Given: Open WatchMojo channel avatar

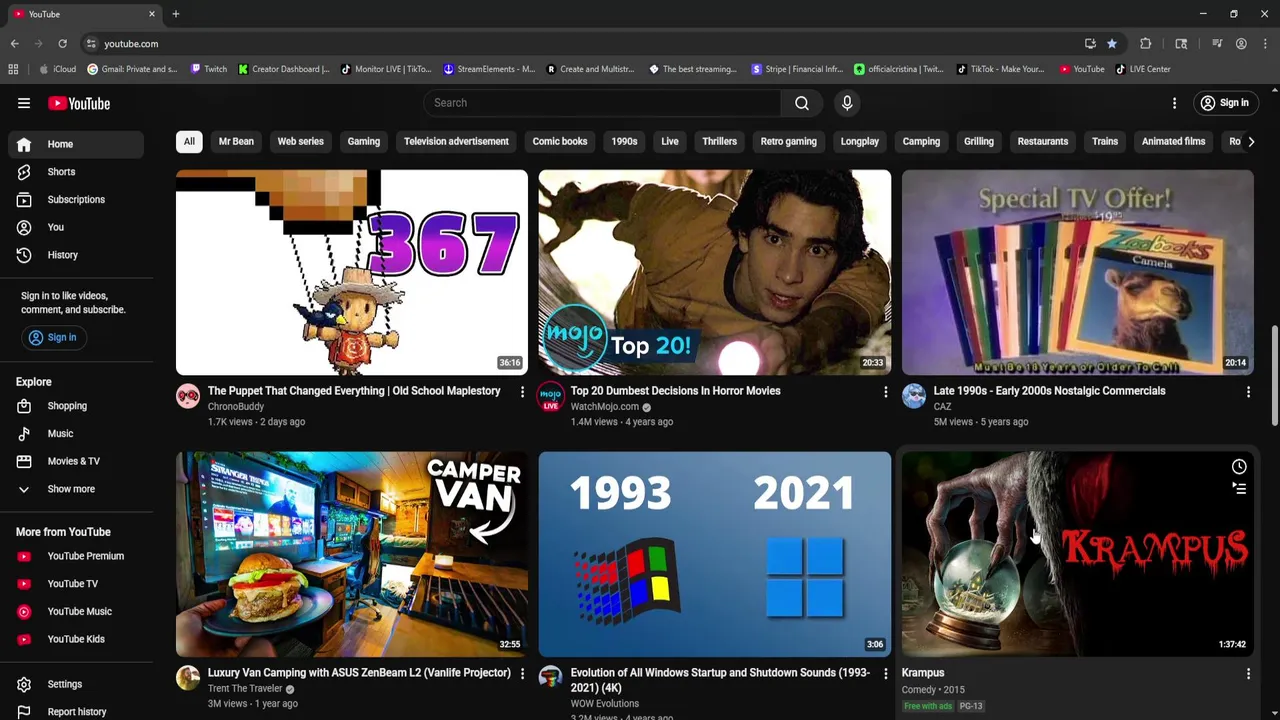Looking at the screenshot, I should pyautogui.click(x=551, y=396).
